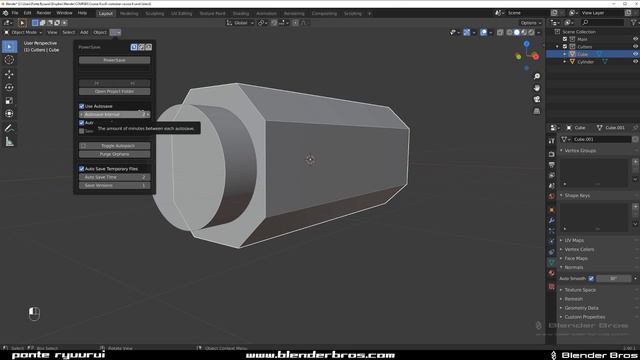Open the Render menu
640x360 pixels.
pyautogui.click(x=44, y=13)
